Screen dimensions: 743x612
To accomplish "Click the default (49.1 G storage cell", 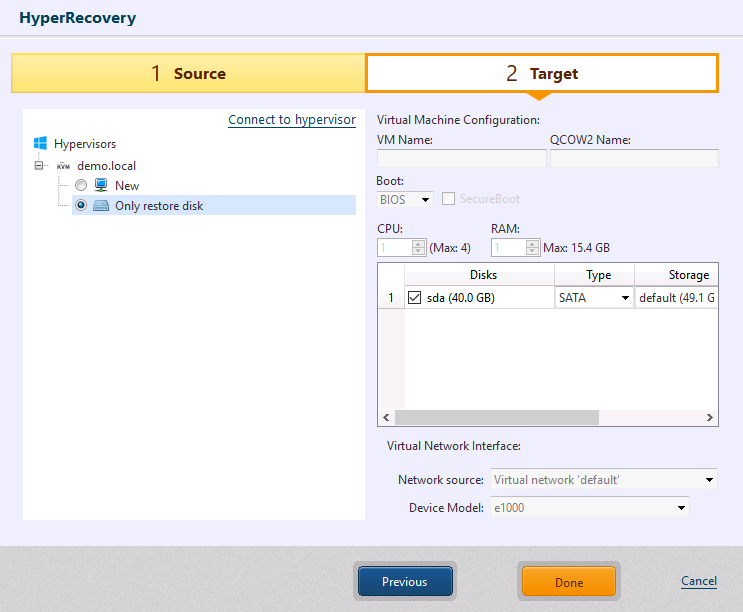I will [x=676, y=297].
